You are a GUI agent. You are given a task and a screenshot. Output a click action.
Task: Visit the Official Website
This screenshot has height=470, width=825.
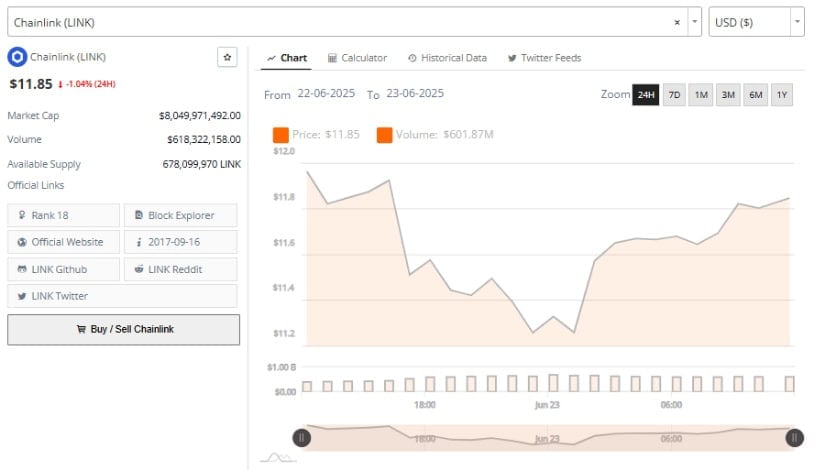tap(64, 242)
